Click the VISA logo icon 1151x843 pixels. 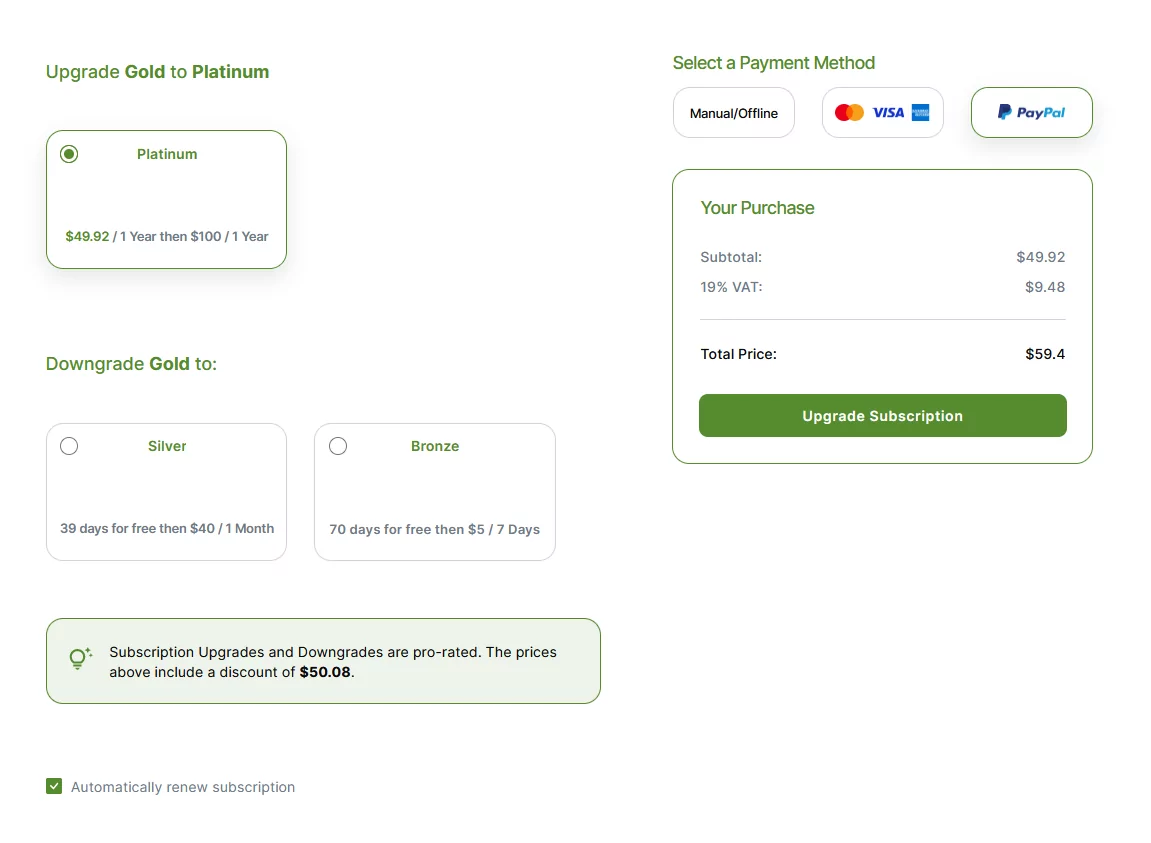[888, 113]
